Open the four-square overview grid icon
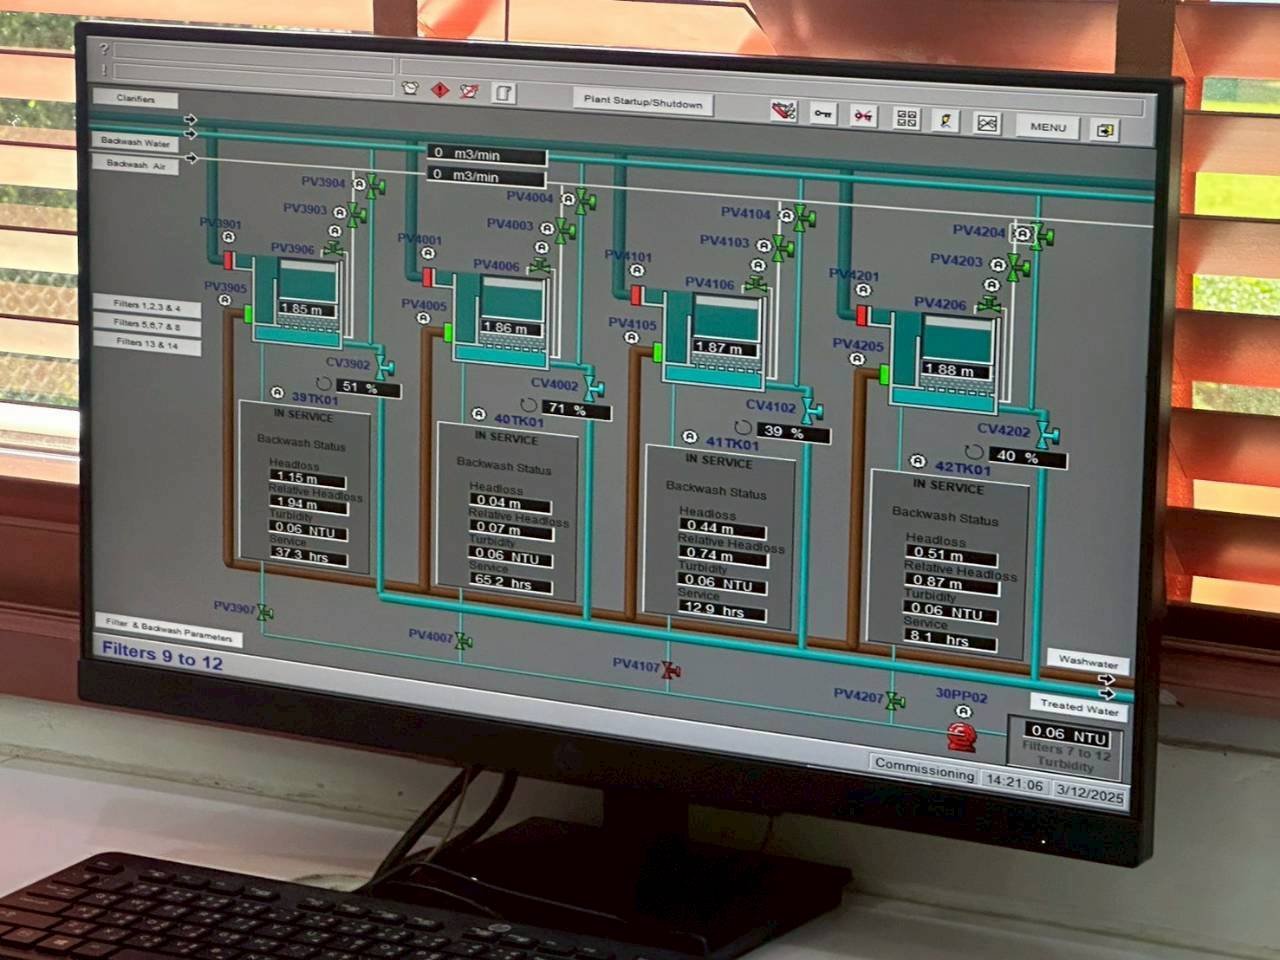The image size is (1280, 960). pyautogui.click(x=906, y=119)
